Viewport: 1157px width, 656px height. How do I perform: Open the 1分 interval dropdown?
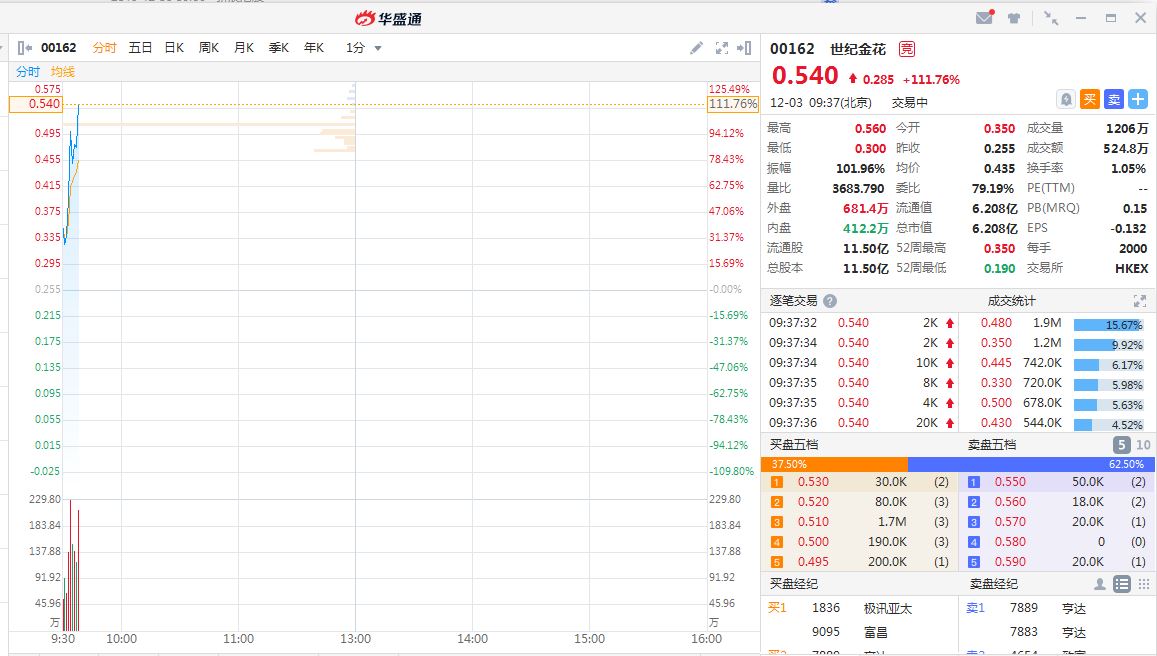(364, 48)
